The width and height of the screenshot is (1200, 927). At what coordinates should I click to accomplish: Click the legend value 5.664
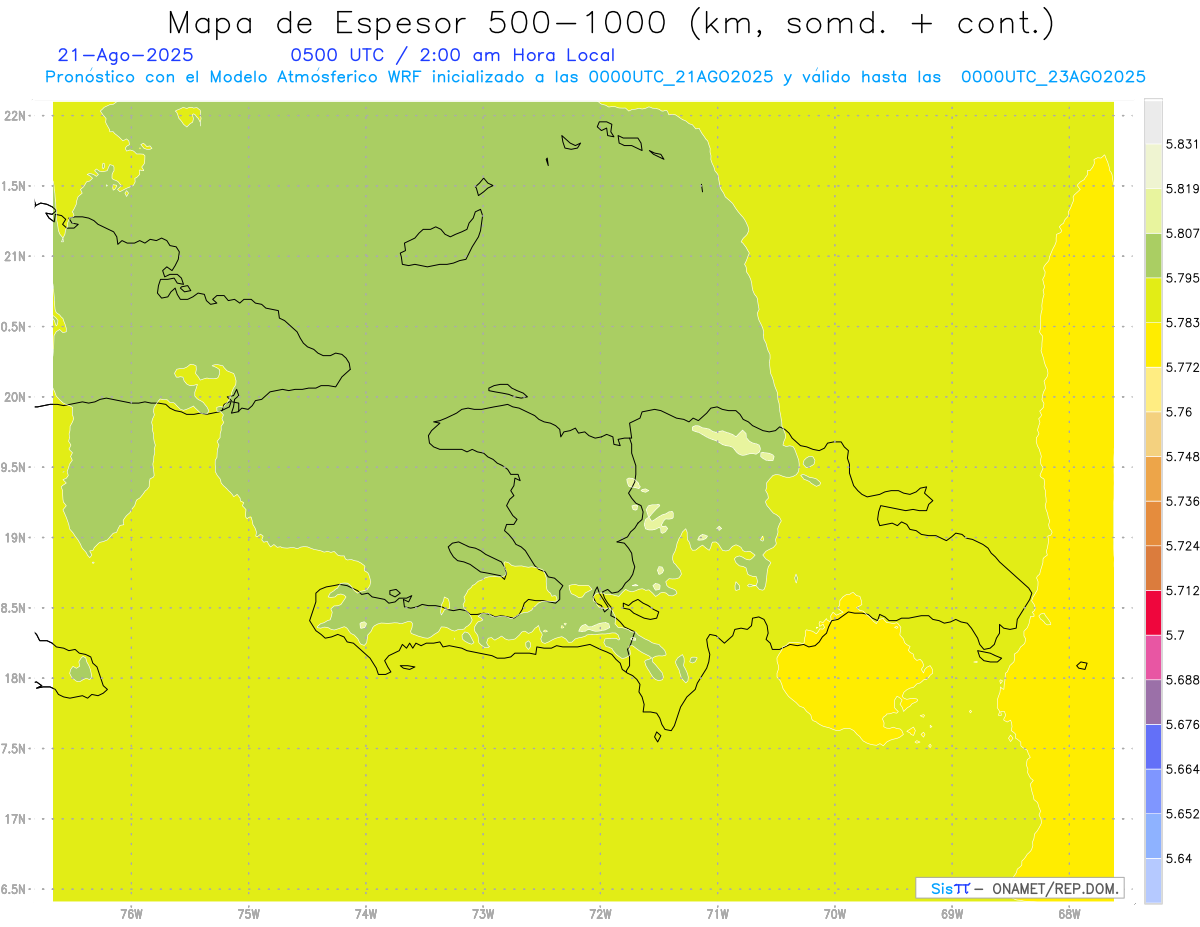pos(1183,769)
